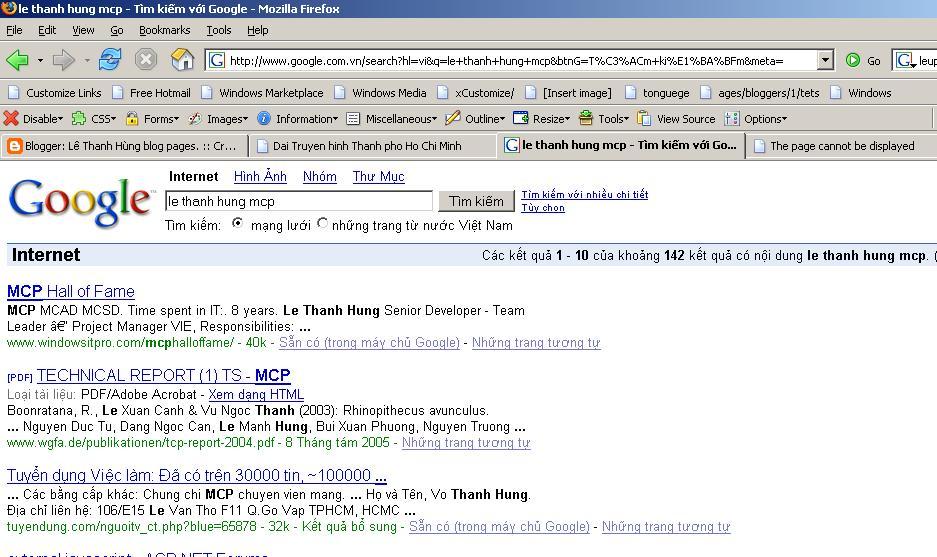Click the green Back arrow button

click(17, 60)
